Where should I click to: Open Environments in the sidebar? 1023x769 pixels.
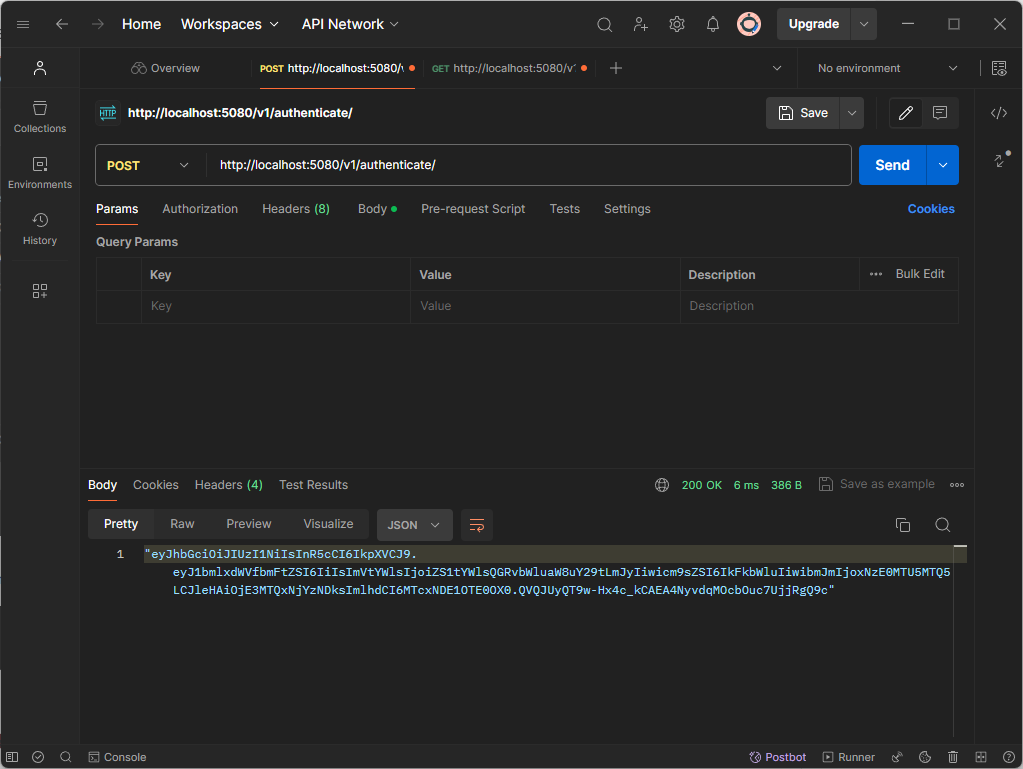pos(40,173)
